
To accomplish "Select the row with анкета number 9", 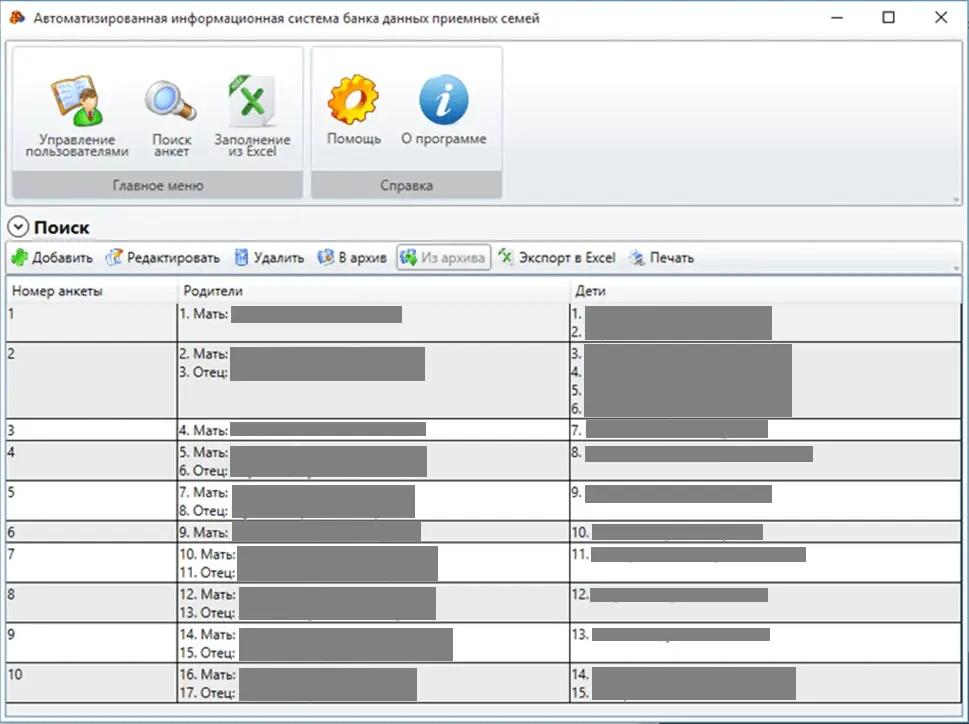I will 483,643.
